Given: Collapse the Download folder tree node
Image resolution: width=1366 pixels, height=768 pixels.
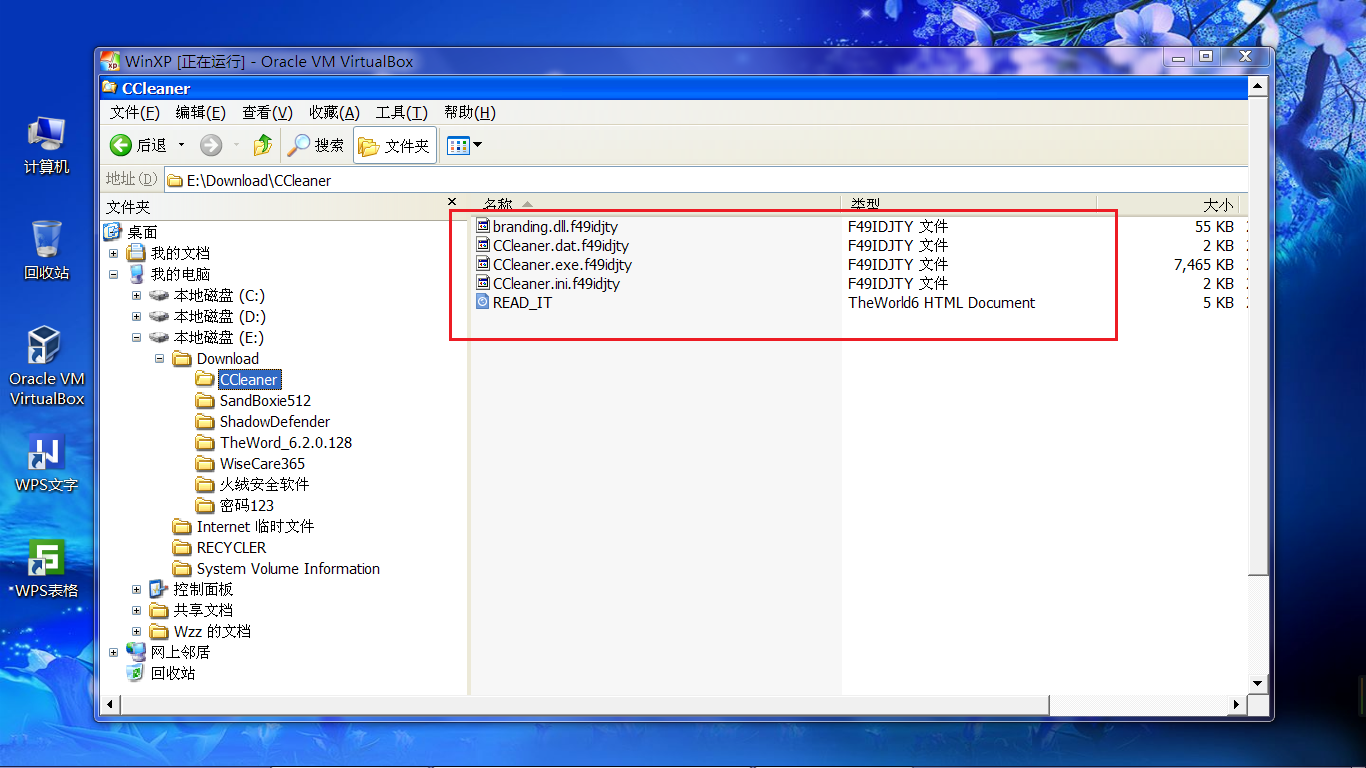Looking at the screenshot, I should point(160,359).
